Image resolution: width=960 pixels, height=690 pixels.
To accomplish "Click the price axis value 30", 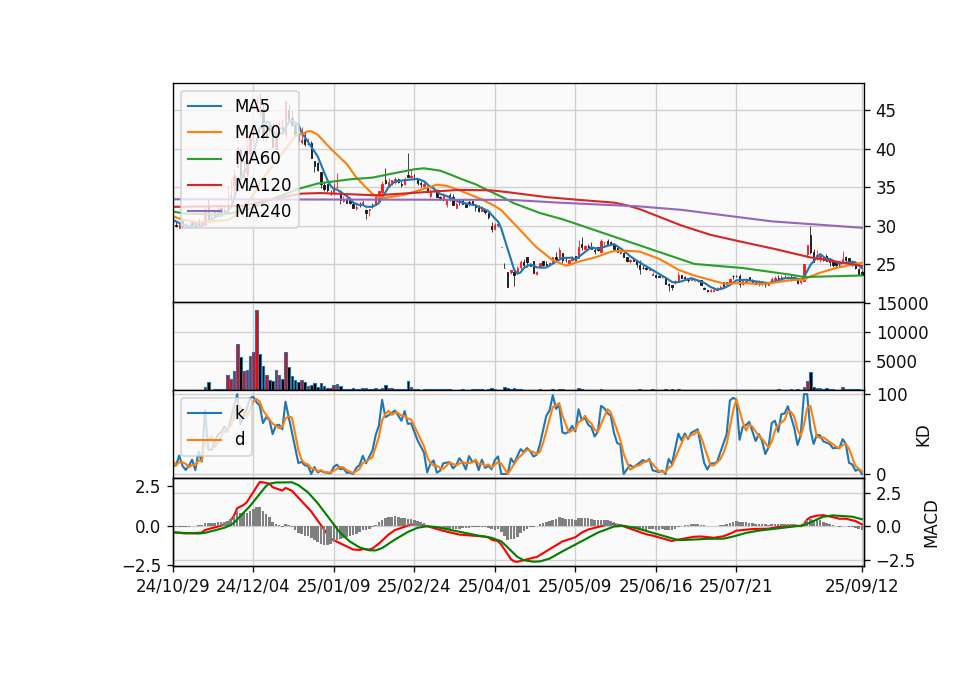I will [885, 227].
